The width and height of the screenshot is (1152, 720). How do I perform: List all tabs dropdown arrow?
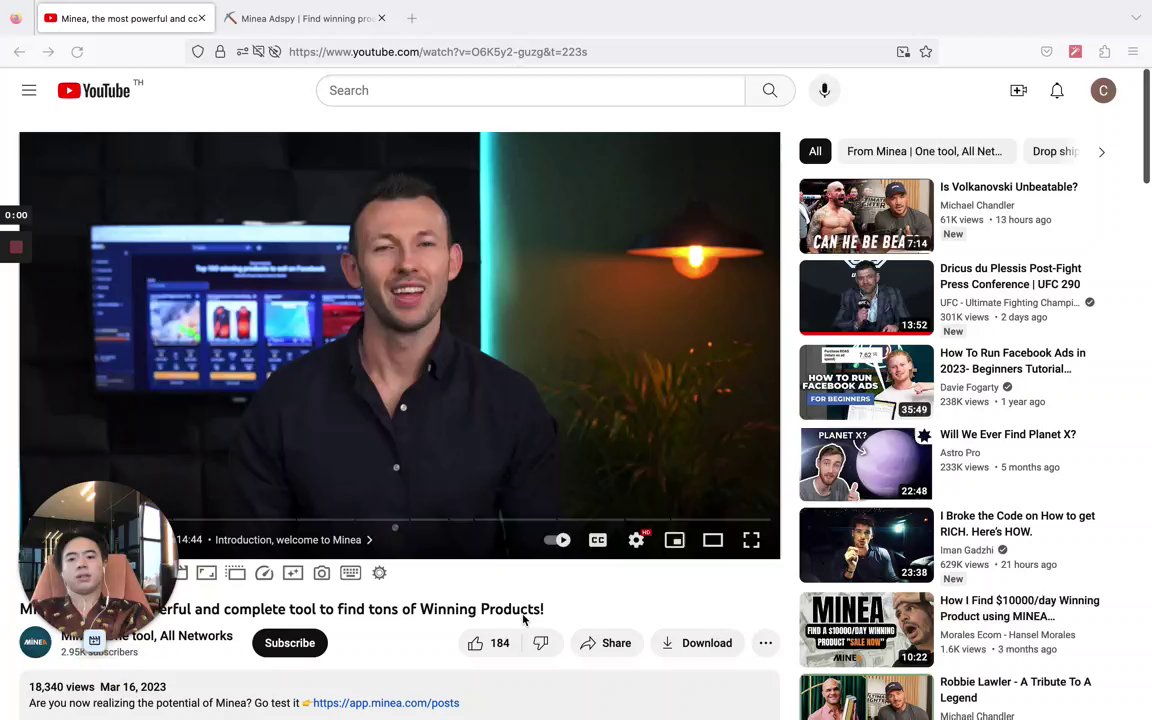tap(1136, 18)
